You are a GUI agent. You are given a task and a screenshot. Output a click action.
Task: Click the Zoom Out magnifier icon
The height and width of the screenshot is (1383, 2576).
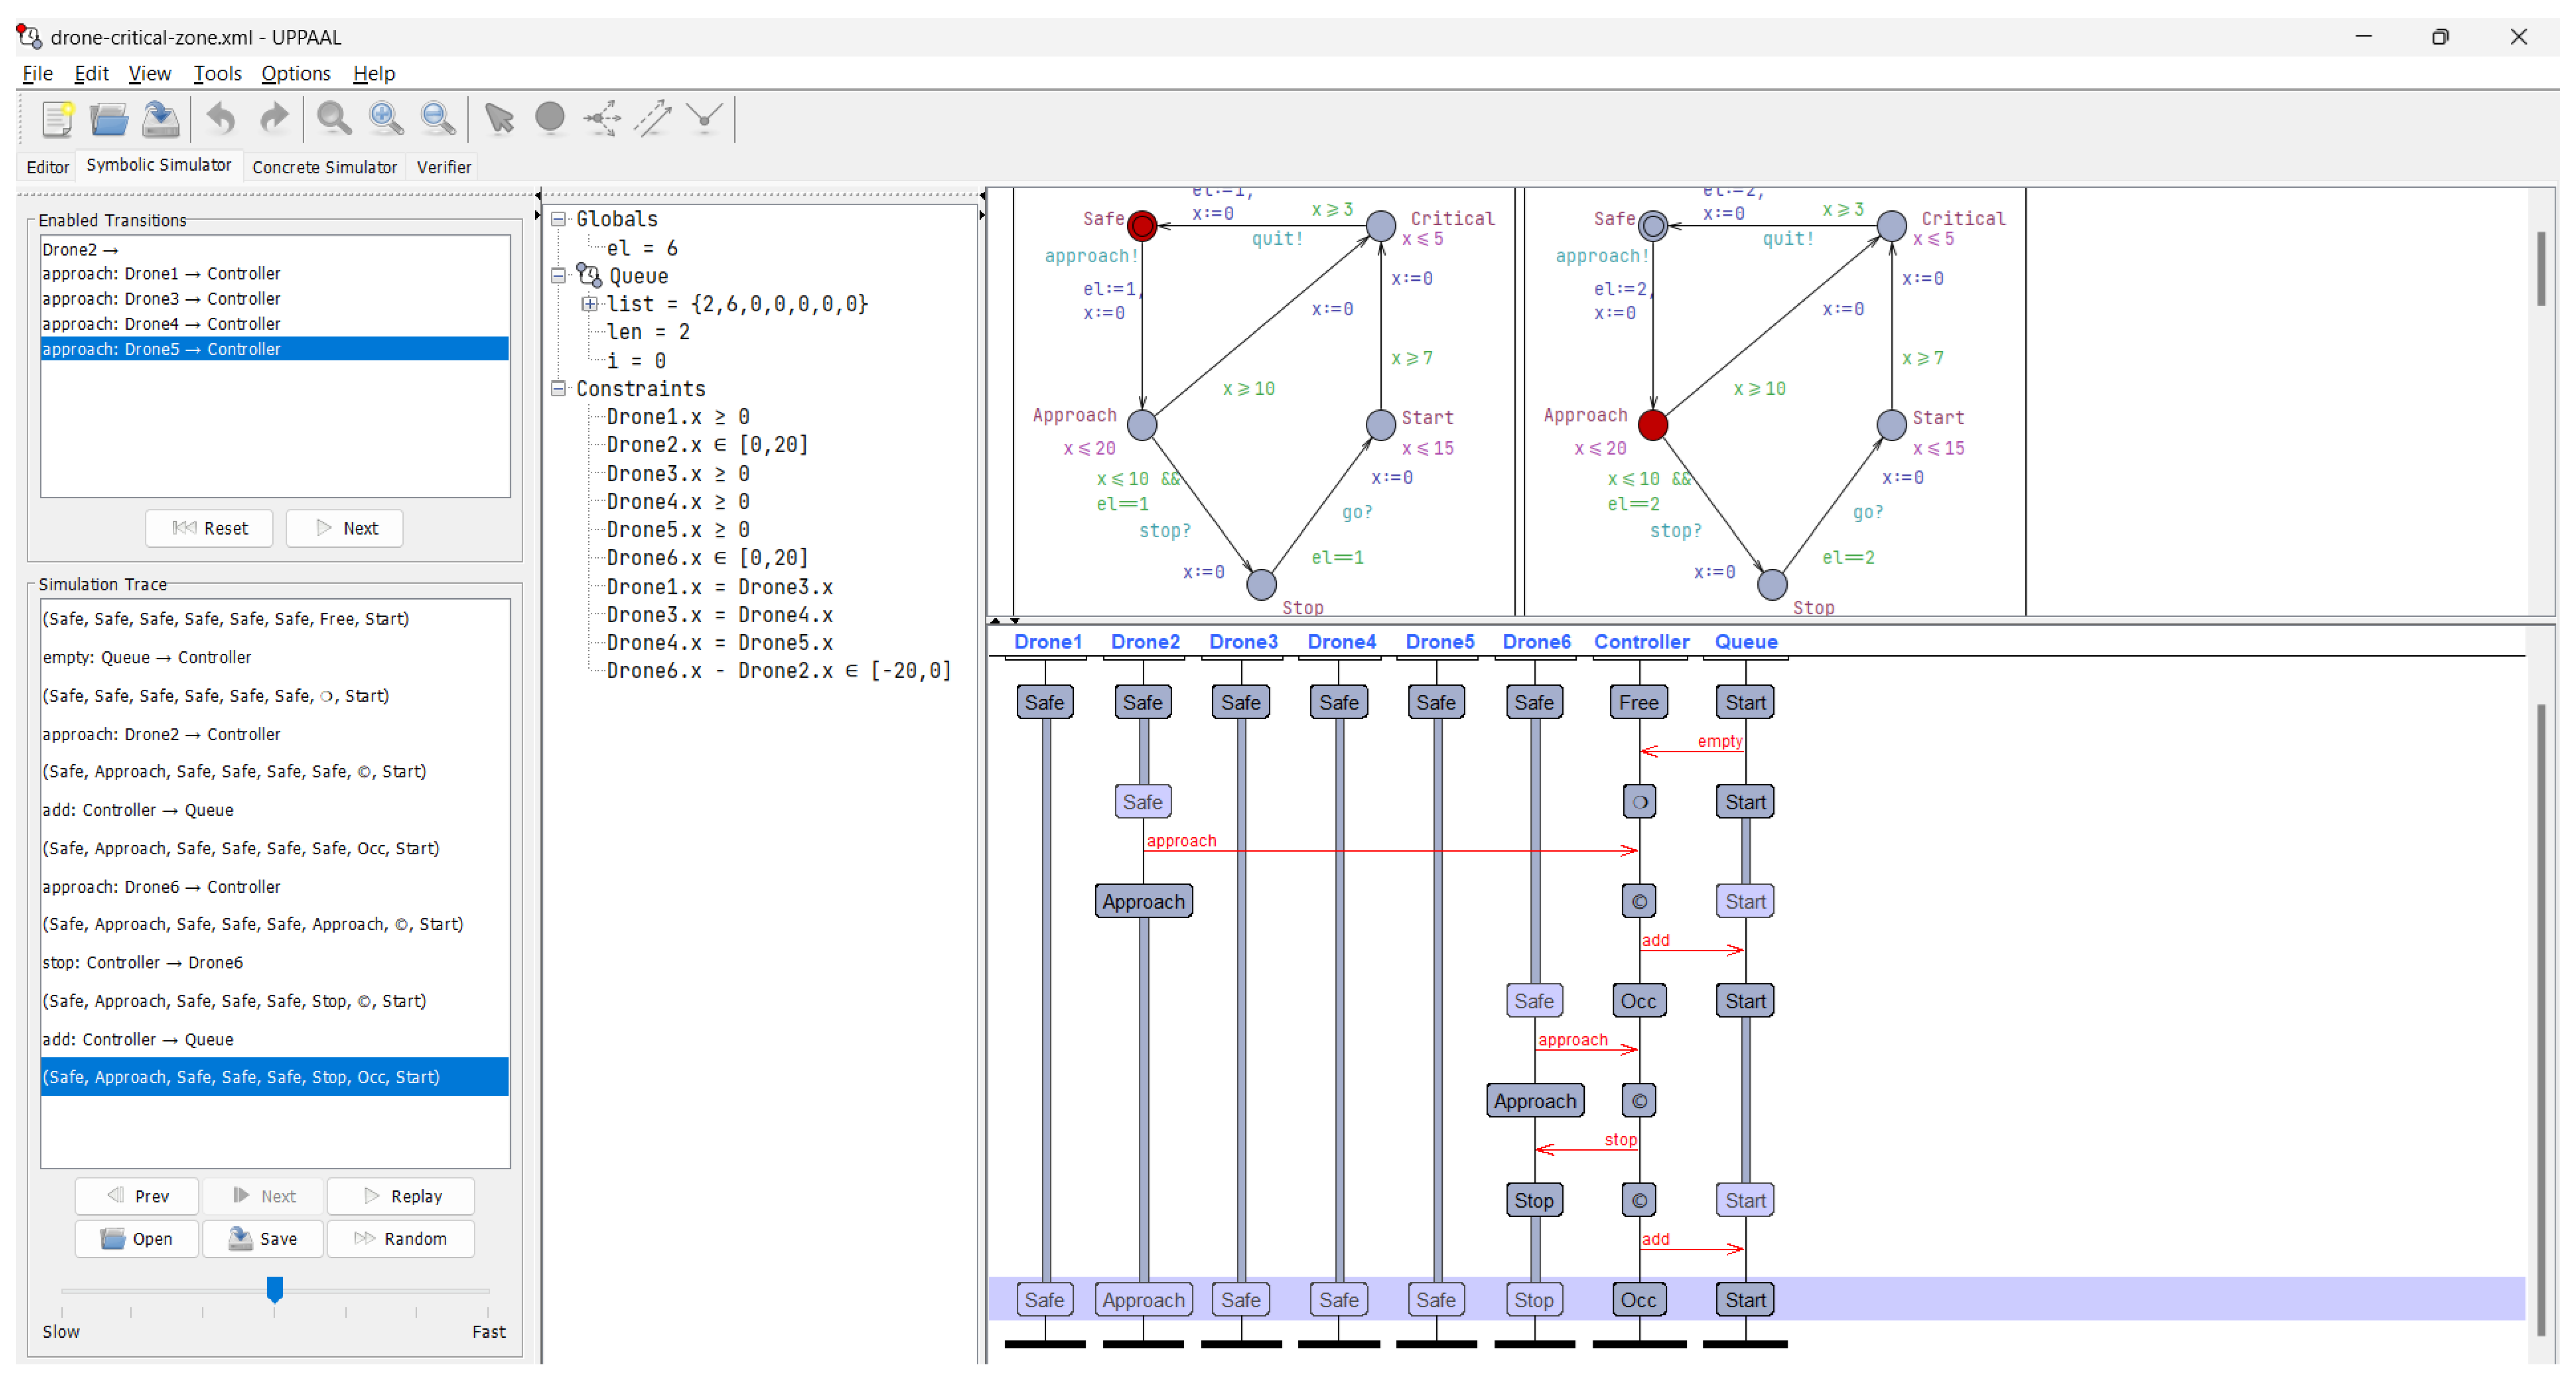[438, 119]
